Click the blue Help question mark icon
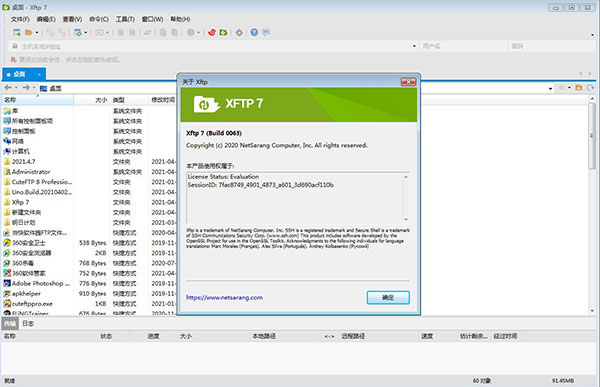The image size is (600, 387). coord(254,33)
